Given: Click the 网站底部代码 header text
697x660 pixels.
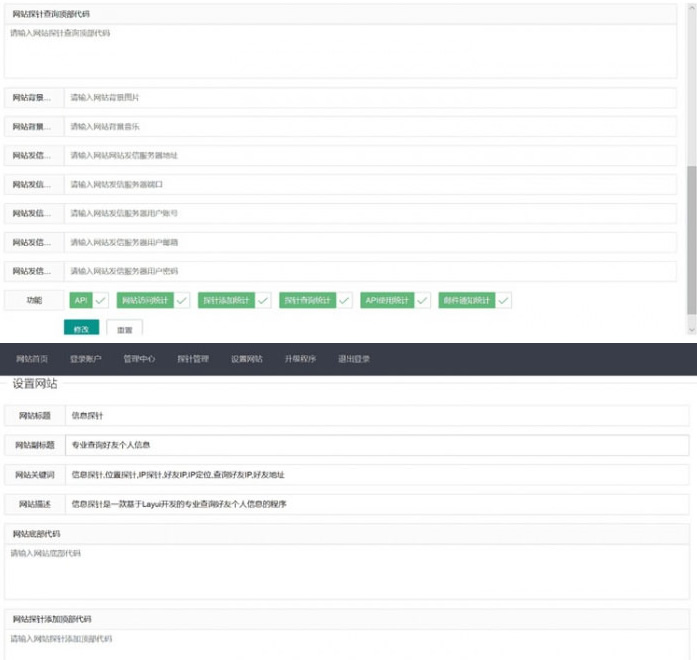Looking at the screenshot, I should click(x=36, y=534).
